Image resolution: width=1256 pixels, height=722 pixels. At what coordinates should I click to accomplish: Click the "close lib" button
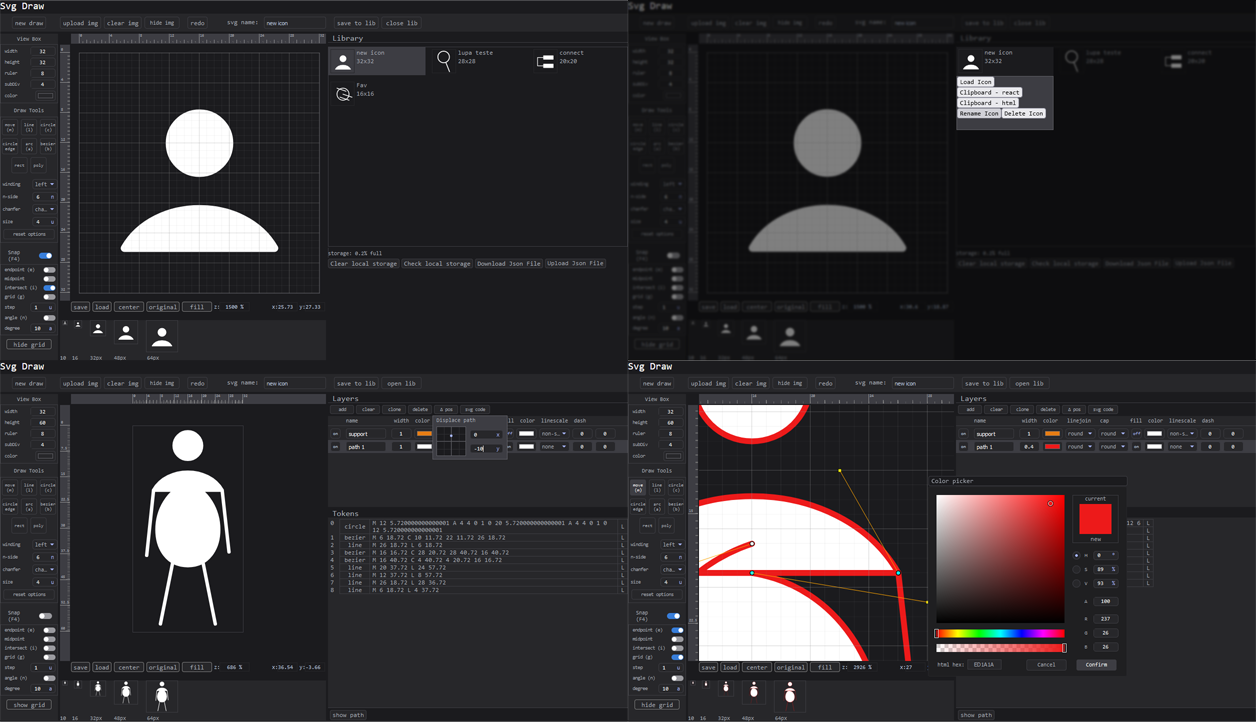(x=402, y=23)
